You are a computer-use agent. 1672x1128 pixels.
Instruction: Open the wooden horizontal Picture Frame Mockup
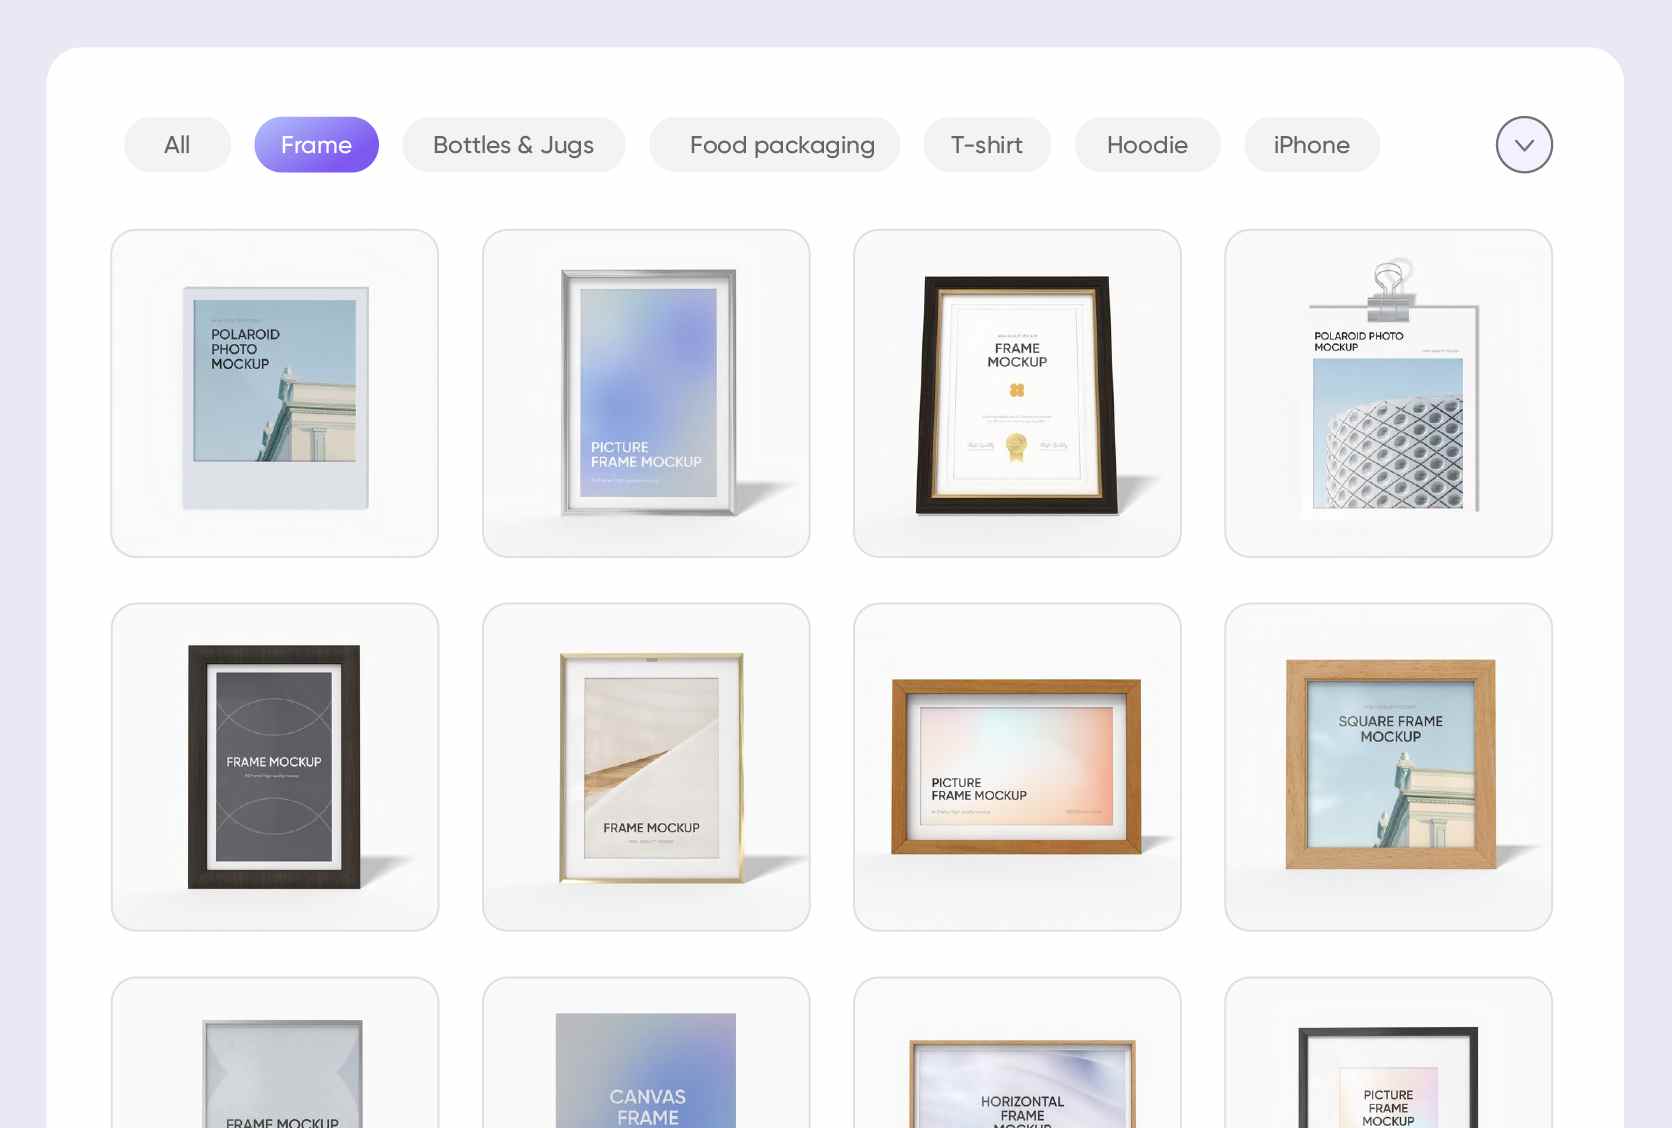pos(1017,767)
